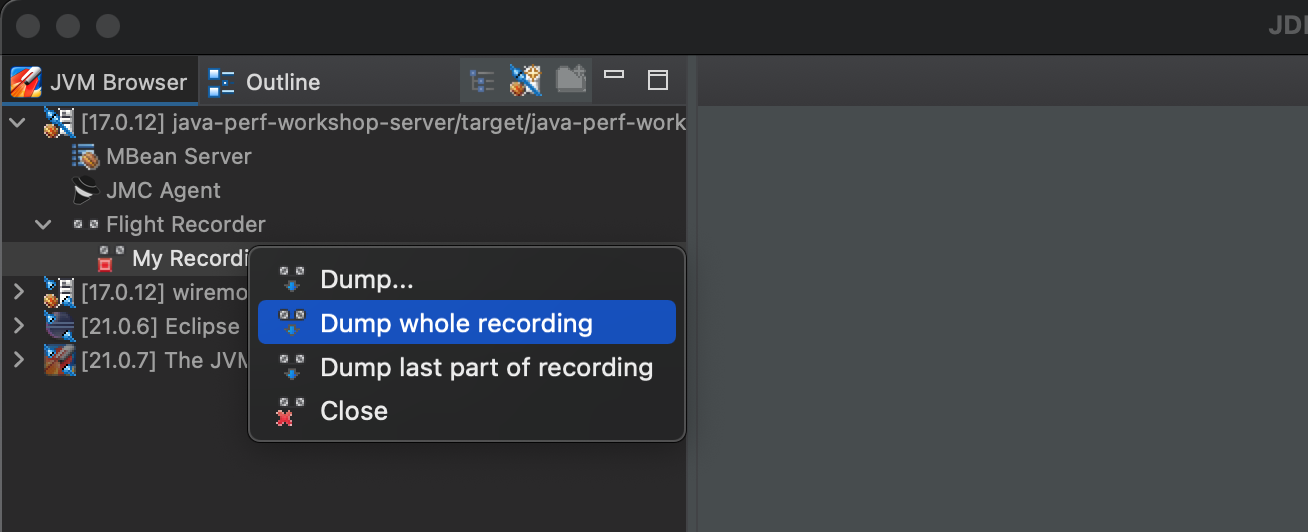Click the Flight Recorder tree label
This screenshot has width=1308, height=532.
pyautogui.click(x=186, y=224)
